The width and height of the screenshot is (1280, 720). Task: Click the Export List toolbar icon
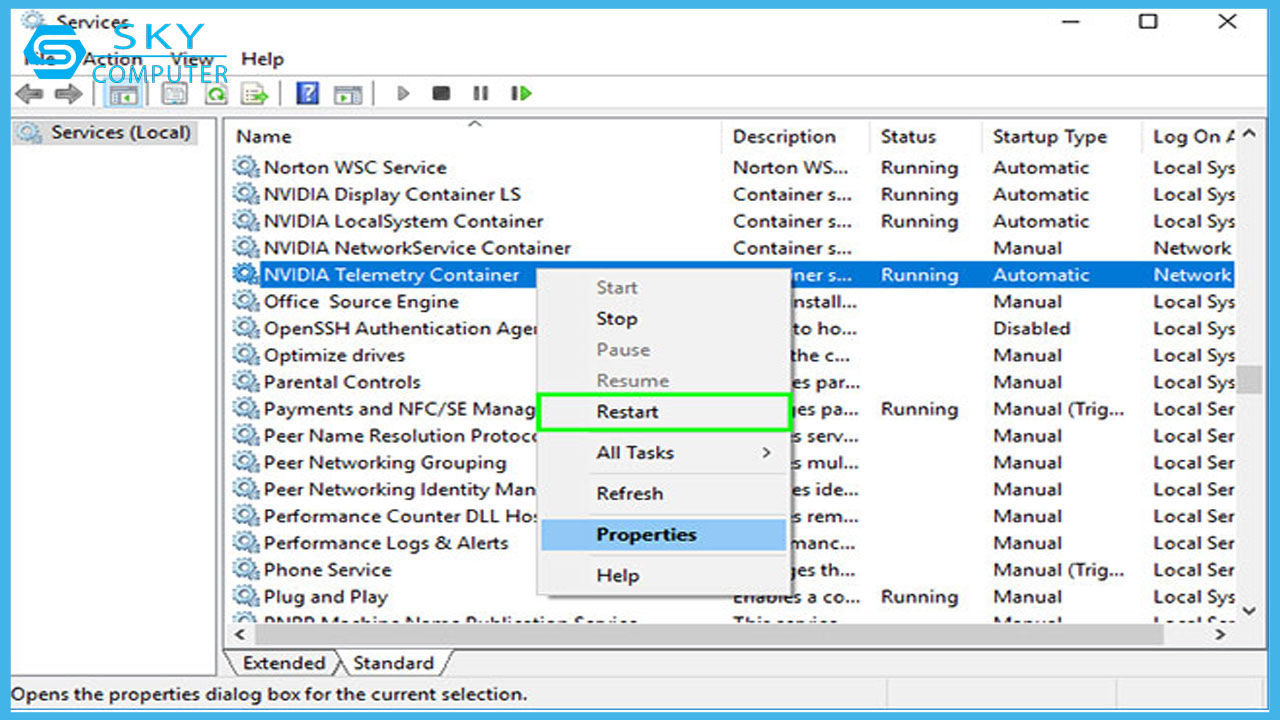pos(253,93)
